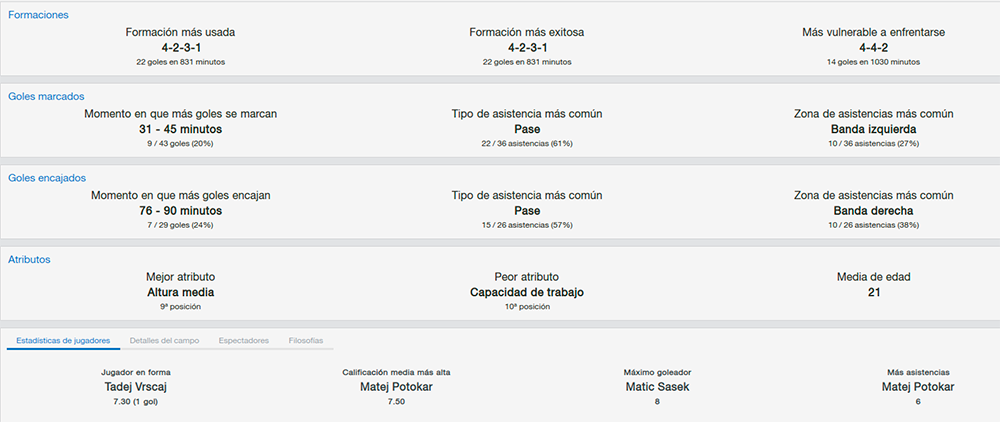The image size is (1000, 422).
Task: Click the 76 - 90 minutos value
Action: tap(180, 211)
